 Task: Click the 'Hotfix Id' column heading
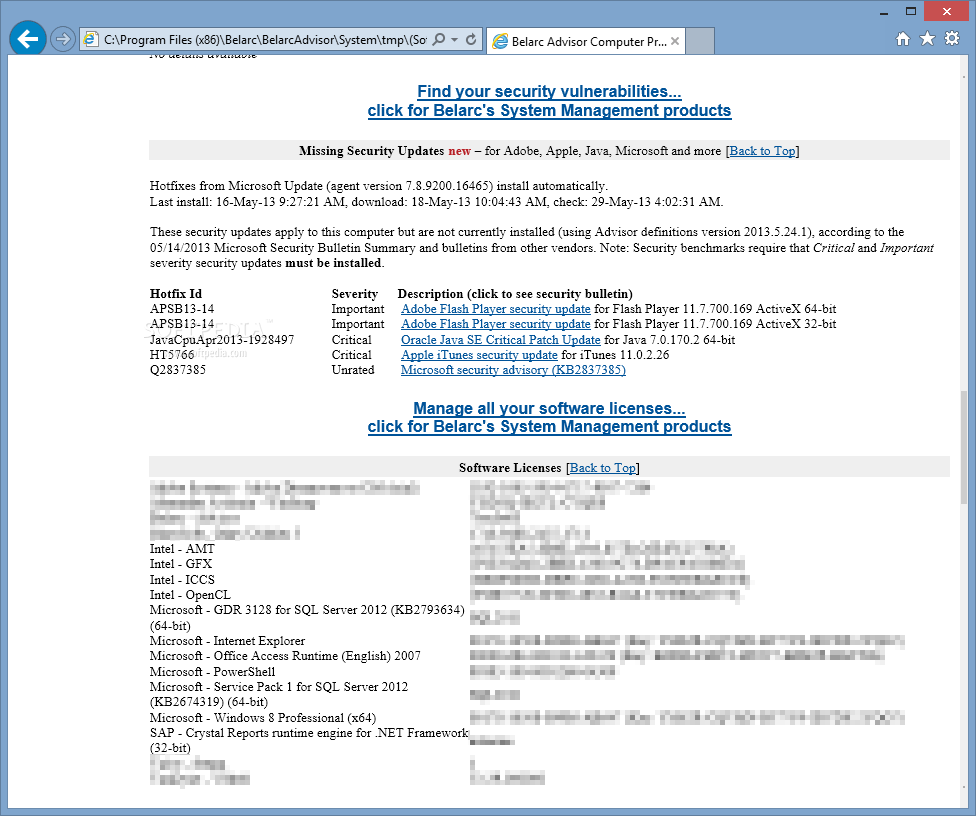[x=176, y=294]
